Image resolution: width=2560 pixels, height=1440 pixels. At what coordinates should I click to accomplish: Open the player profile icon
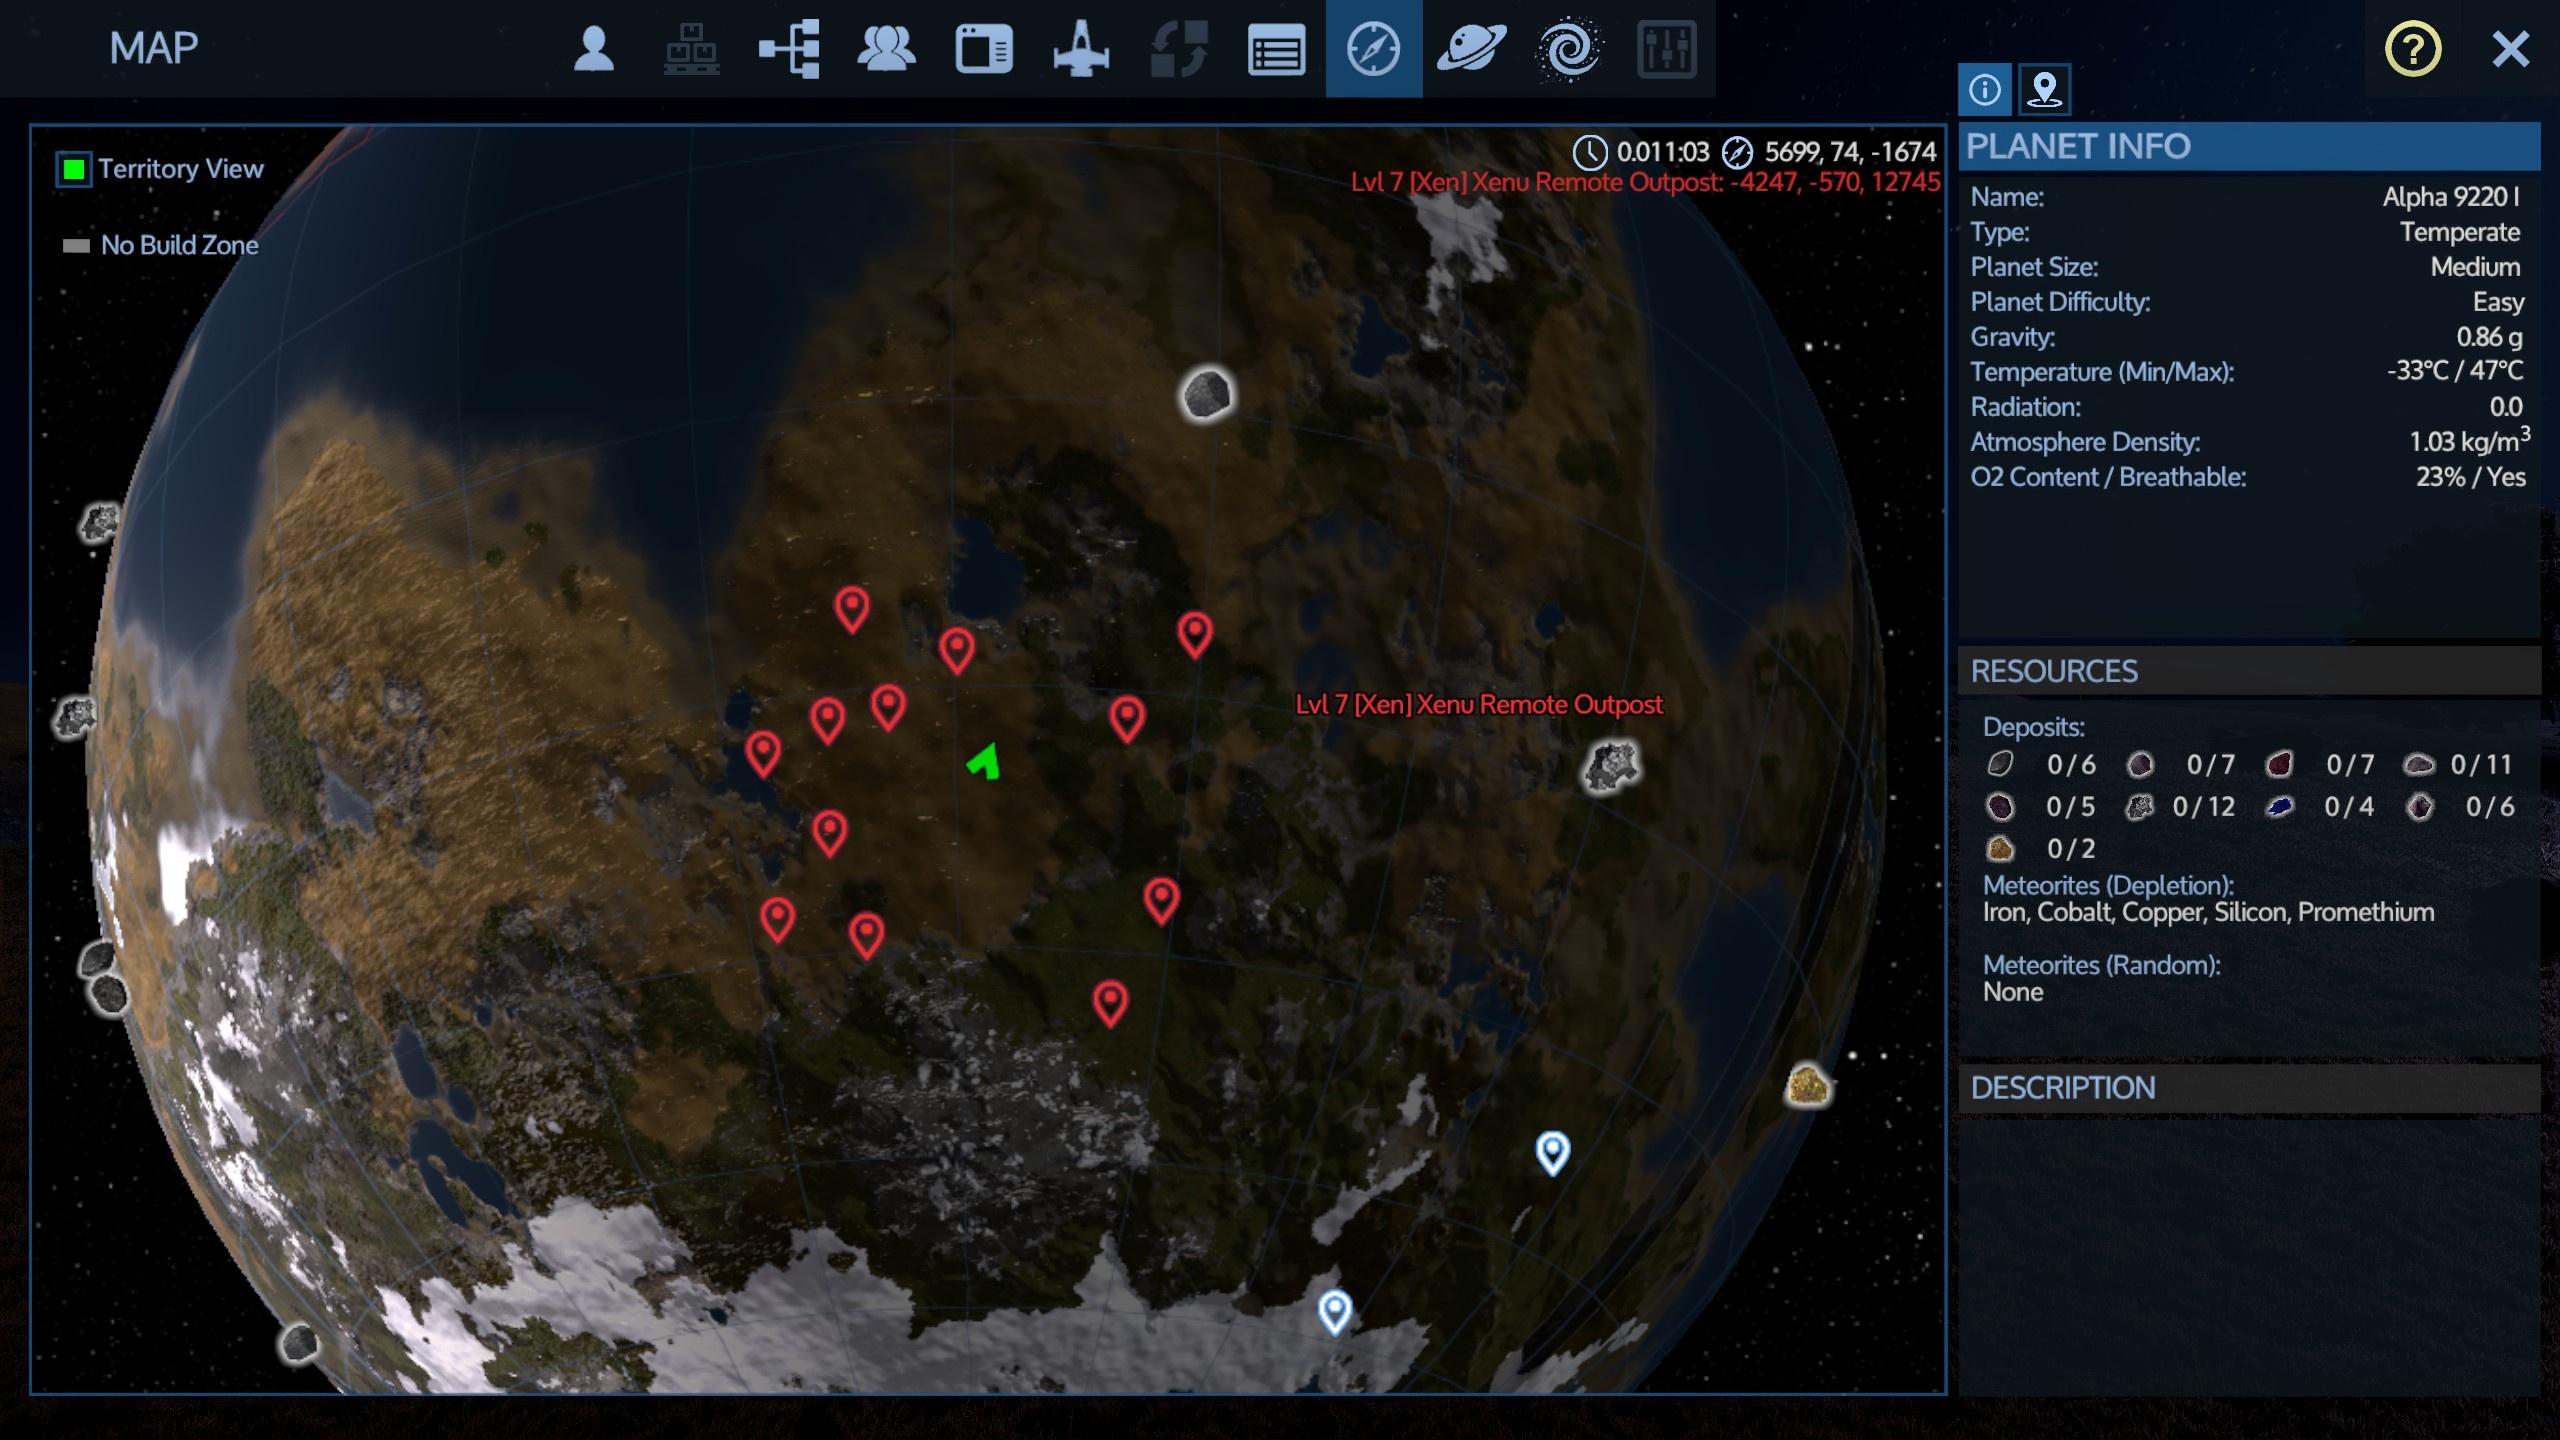[593, 49]
